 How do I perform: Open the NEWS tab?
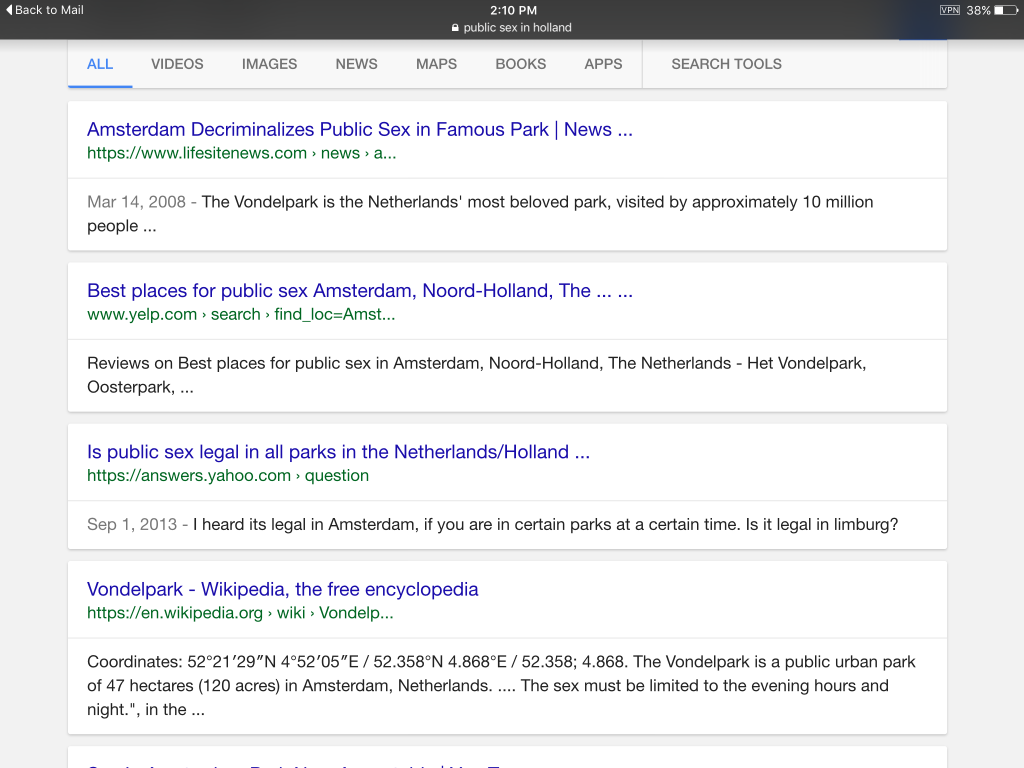pyautogui.click(x=357, y=64)
